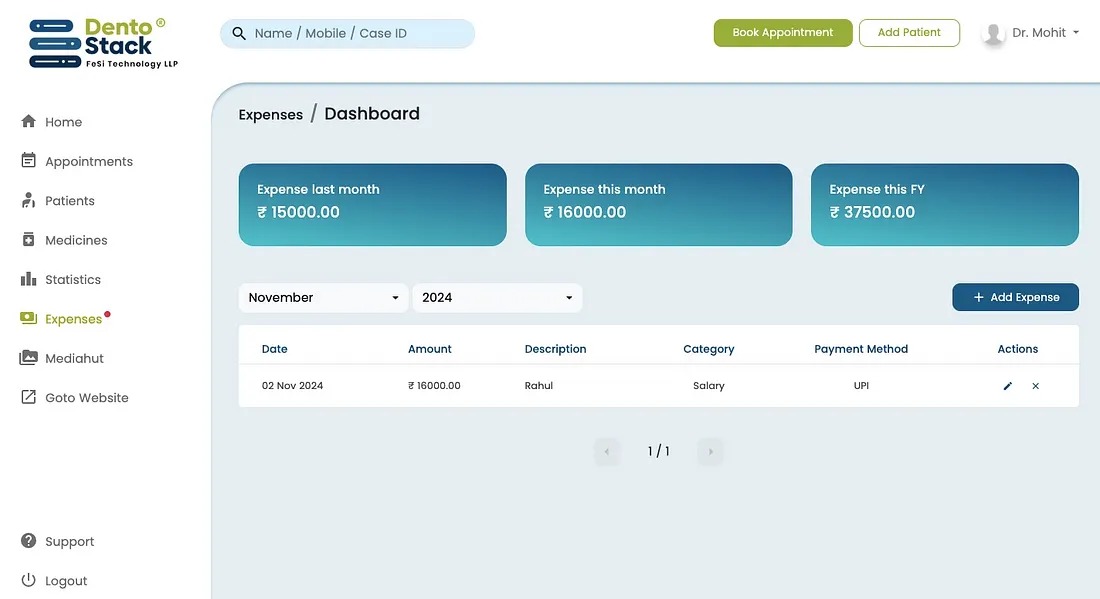The height and width of the screenshot is (599, 1100).
Task: Select the Medicines kit icon
Action: [29, 240]
